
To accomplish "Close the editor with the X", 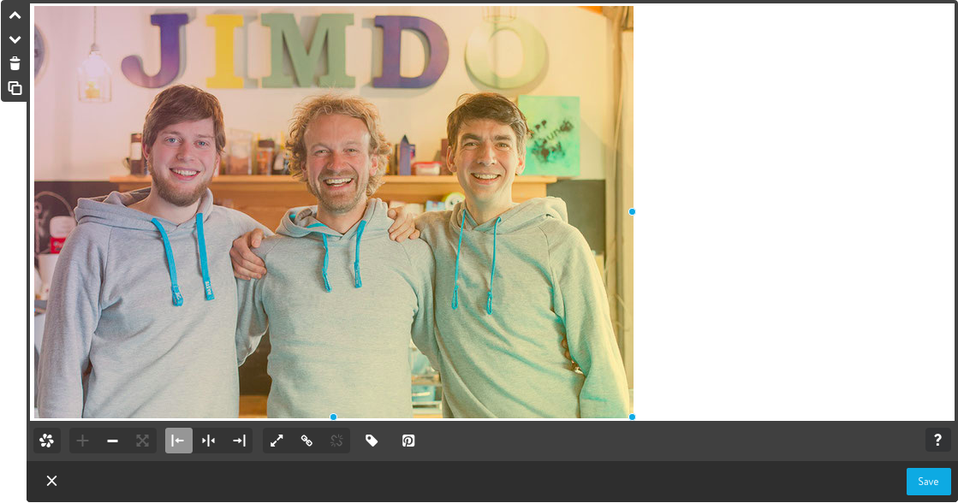I will pyautogui.click(x=52, y=481).
